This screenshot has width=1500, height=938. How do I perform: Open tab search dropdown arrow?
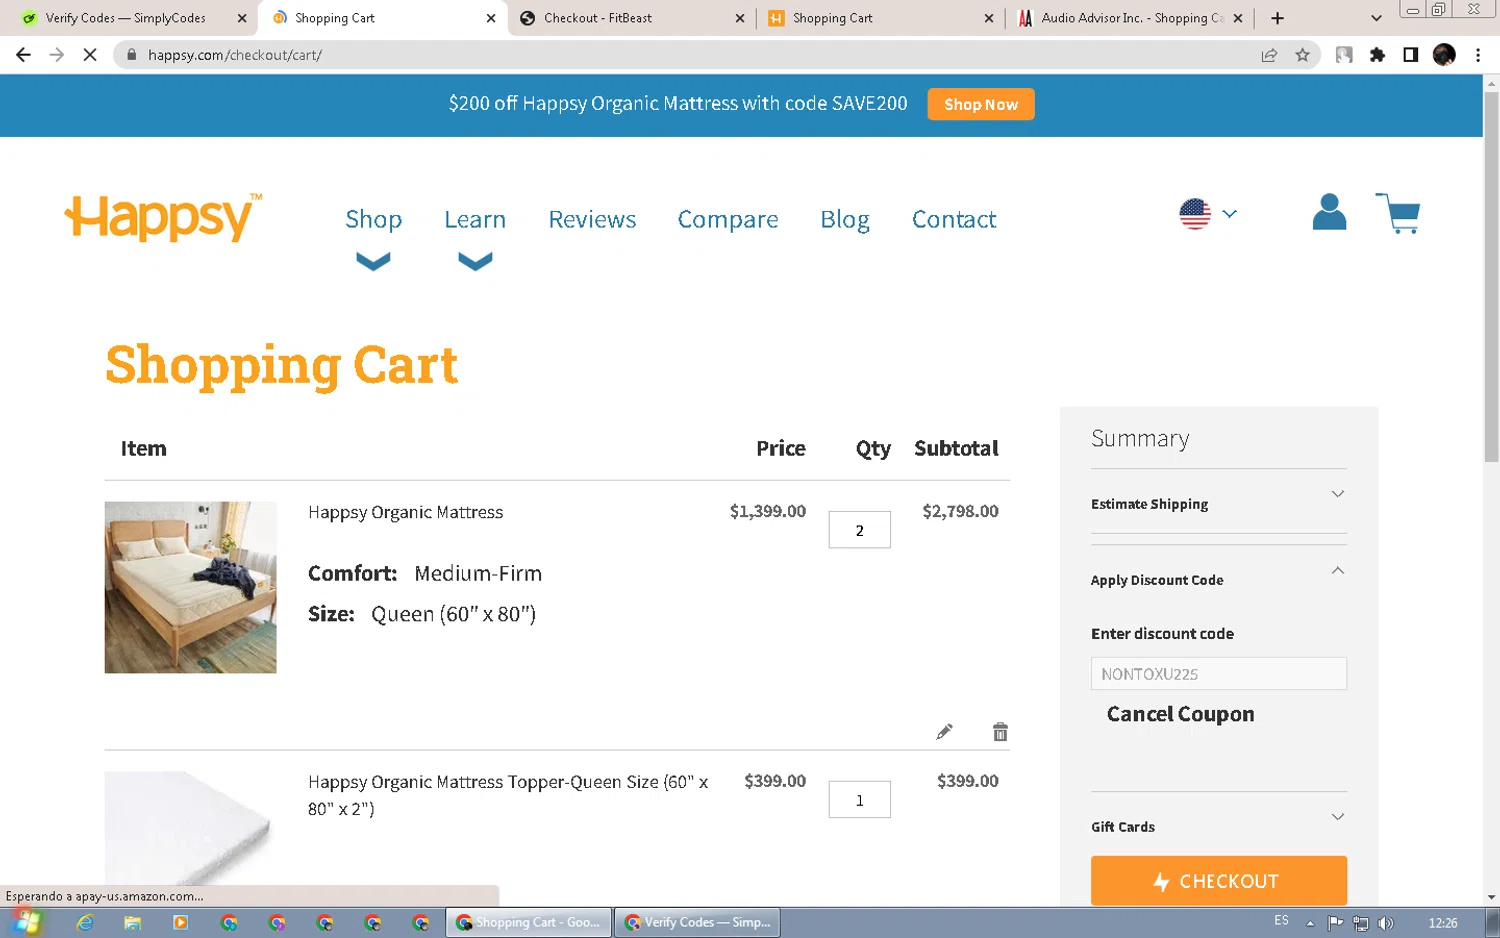tap(1376, 18)
